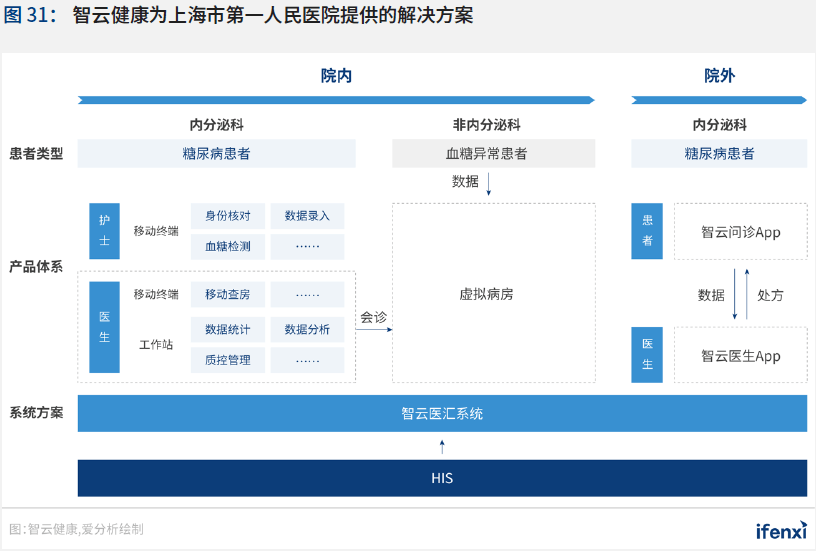Screen dimensions: 816x551
Task: Click the blue 患者 block
Action: click(x=647, y=231)
